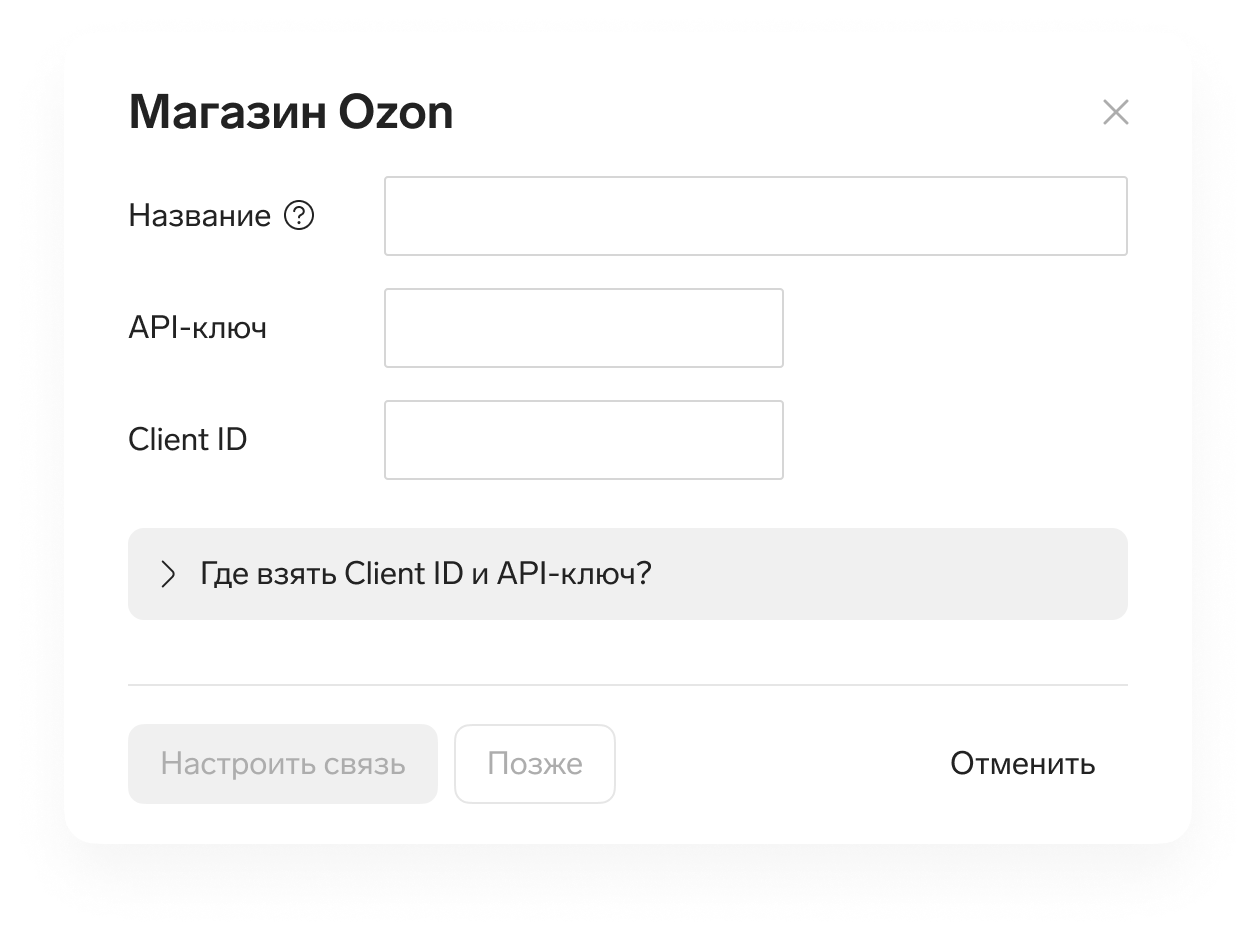Expand 'Где взять Client ID и API-ключ?' section
1256x940 pixels.
click(628, 574)
